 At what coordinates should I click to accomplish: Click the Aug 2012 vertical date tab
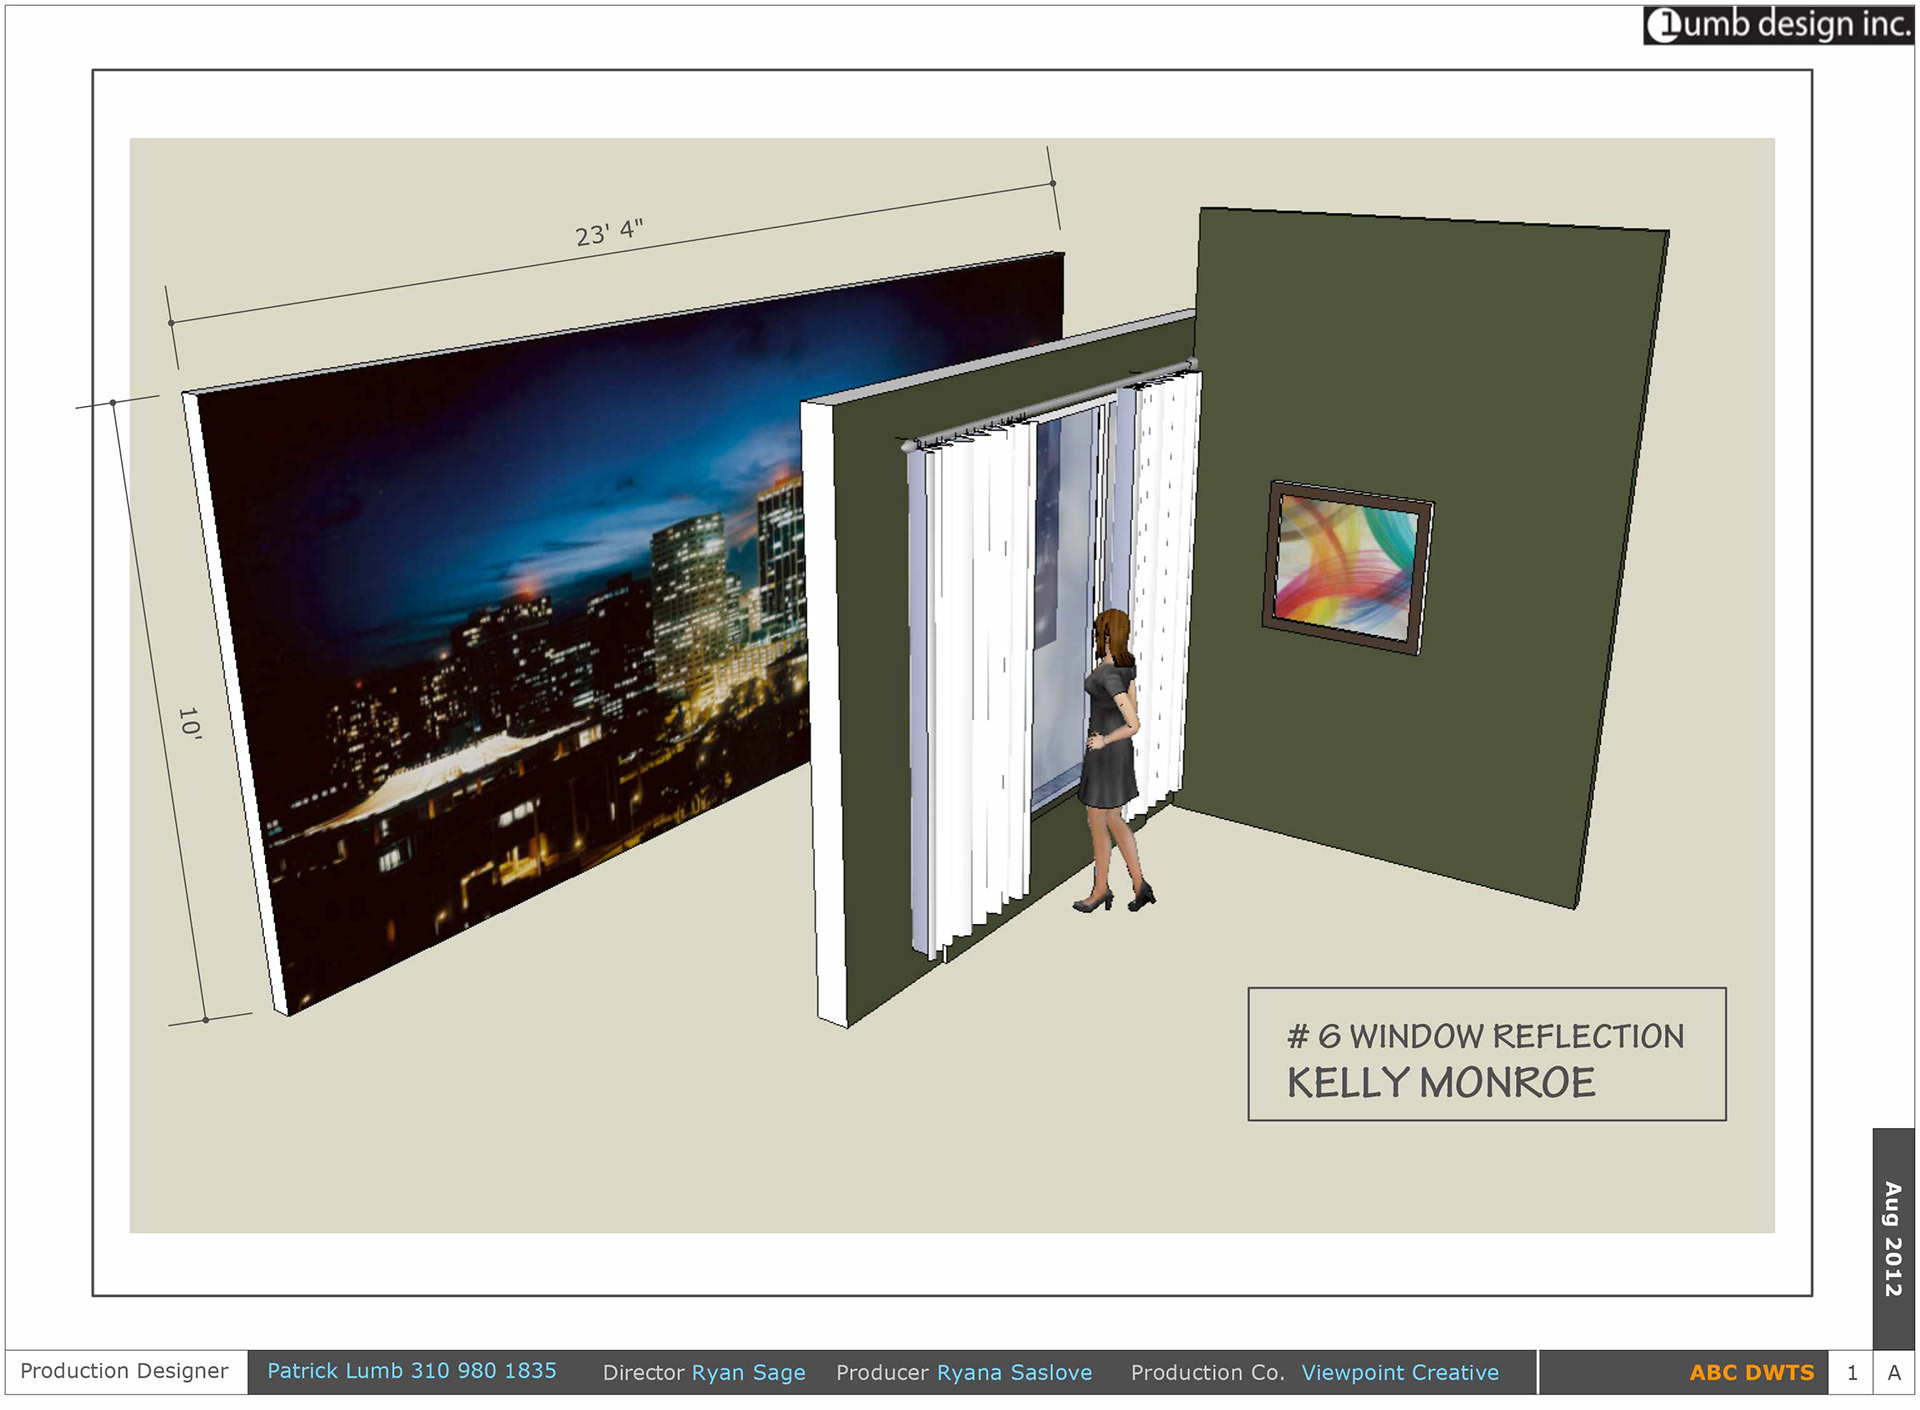point(1892,1238)
